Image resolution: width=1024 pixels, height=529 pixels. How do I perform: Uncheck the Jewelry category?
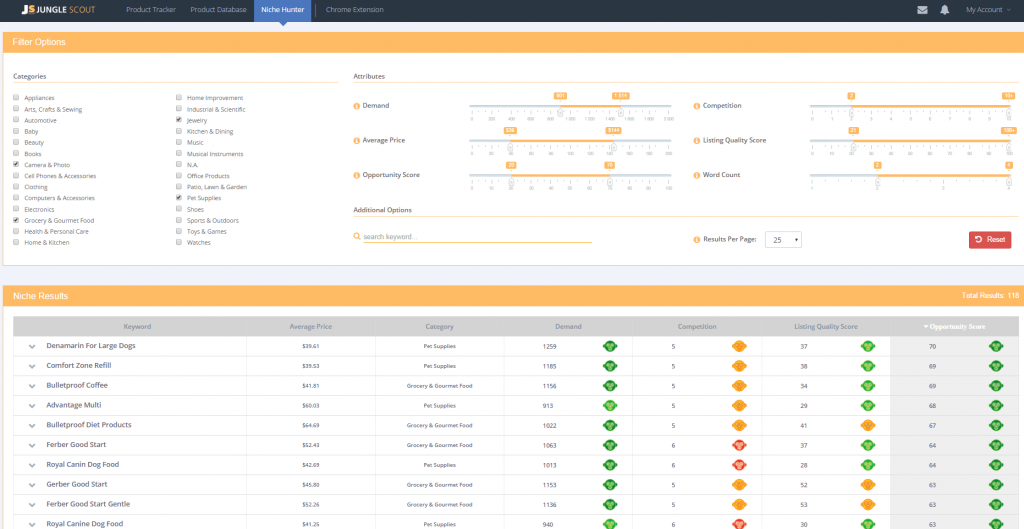[179, 120]
